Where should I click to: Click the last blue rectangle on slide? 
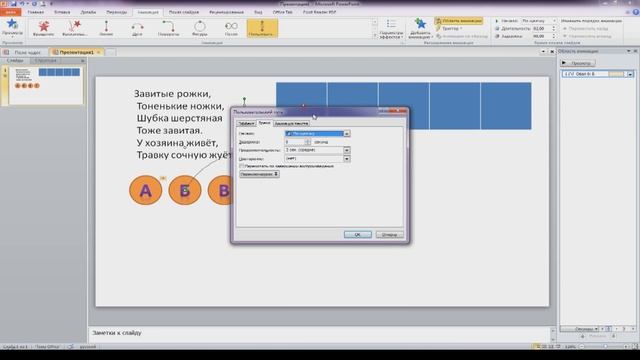pos(506,106)
